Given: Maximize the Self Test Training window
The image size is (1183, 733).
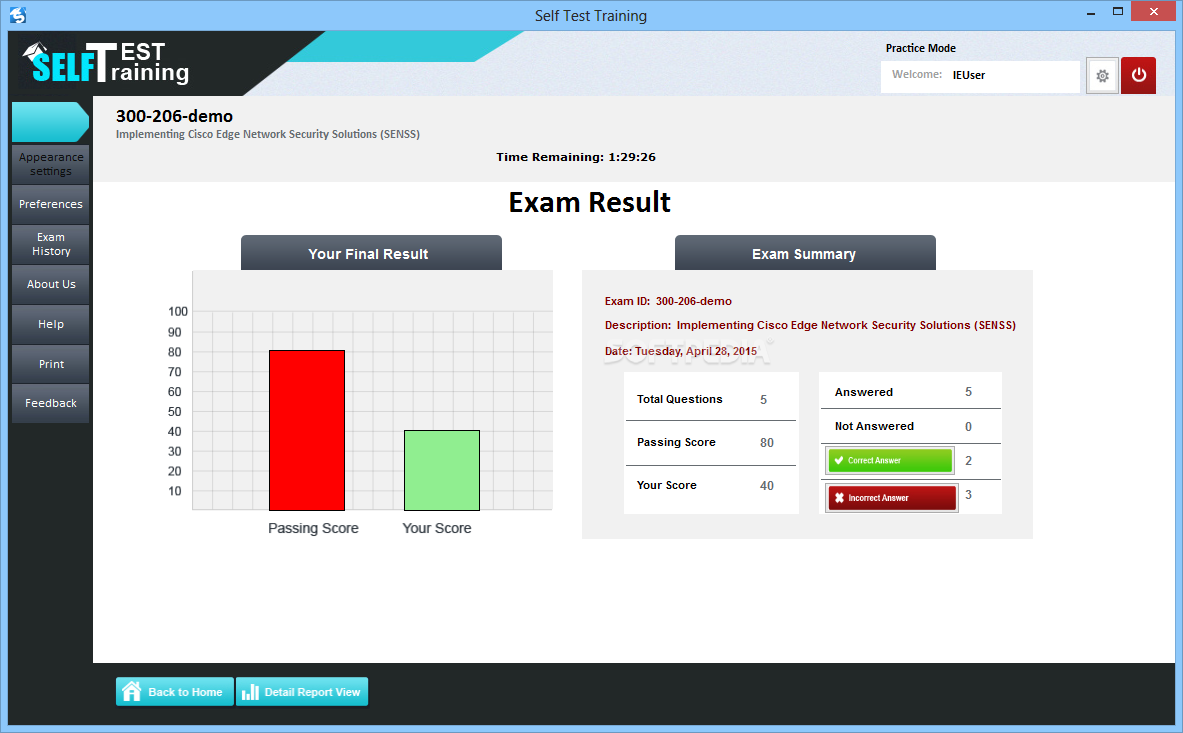Looking at the screenshot, I should (x=1118, y=12).
